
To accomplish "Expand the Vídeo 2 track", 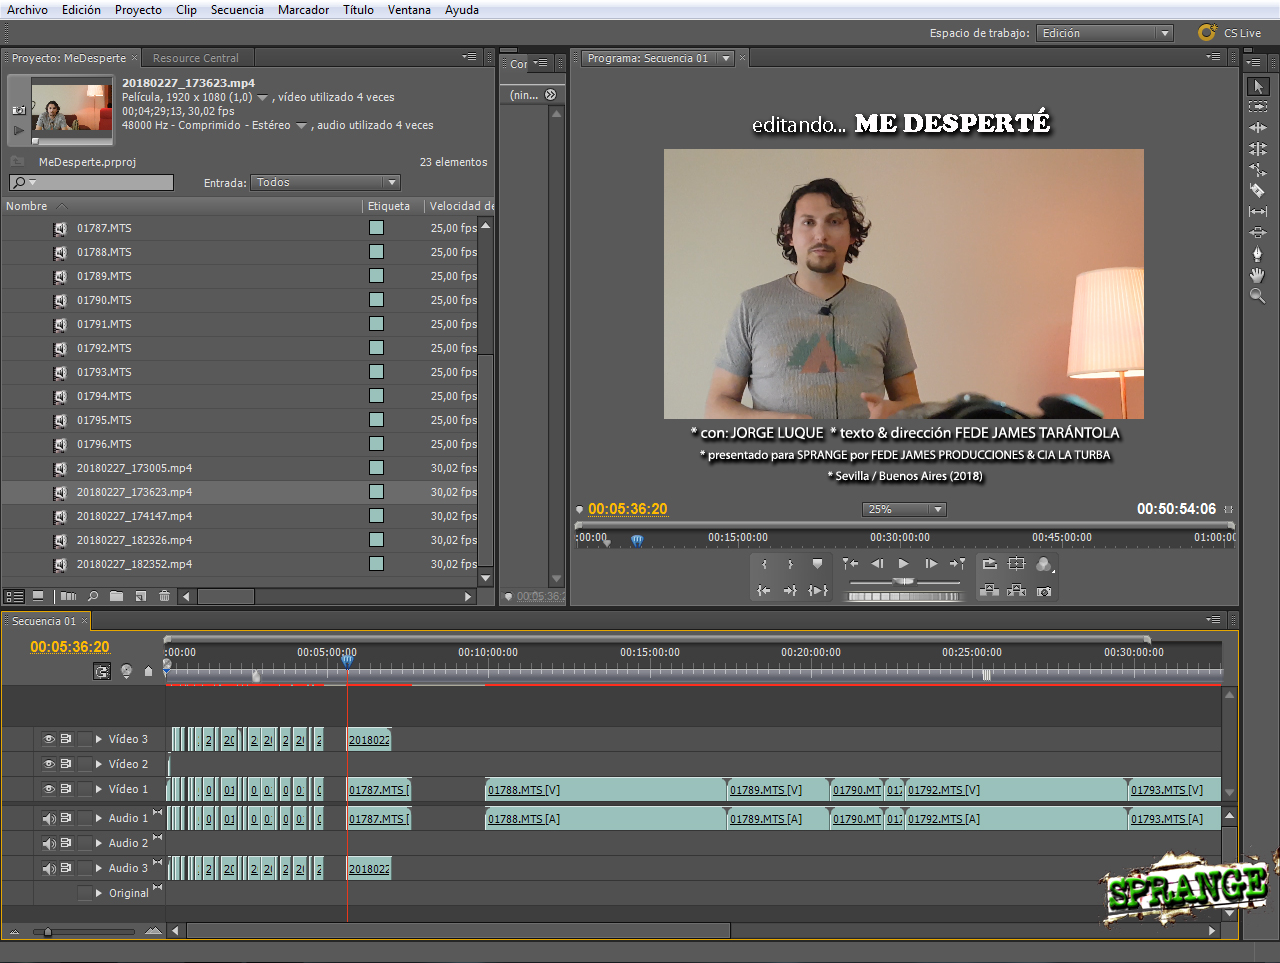I will click(x=99, y=764).
